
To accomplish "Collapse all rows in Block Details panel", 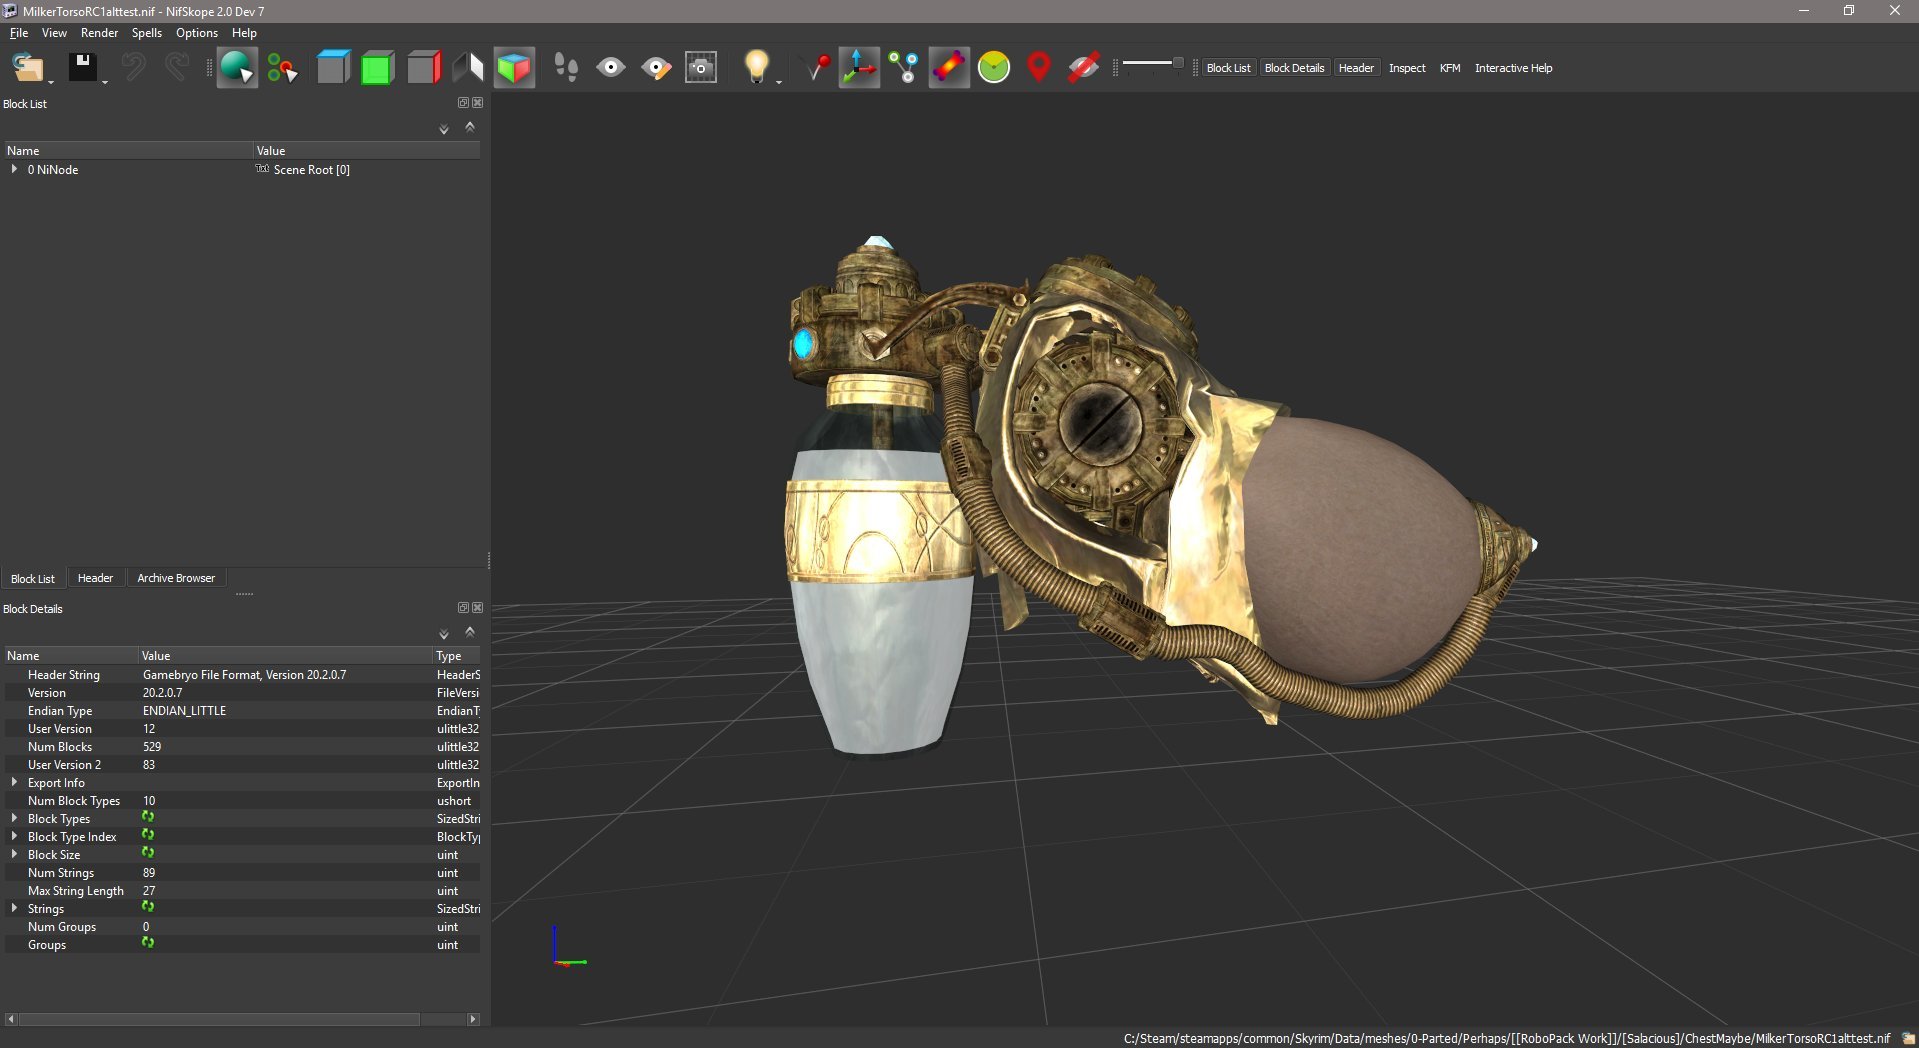I will (470, 632).
